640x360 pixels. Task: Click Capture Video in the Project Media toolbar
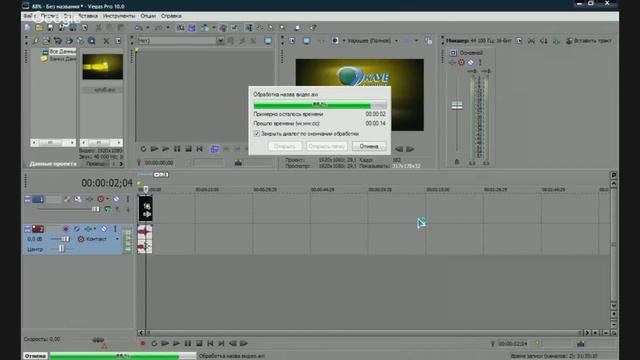(x=58, y=41)
